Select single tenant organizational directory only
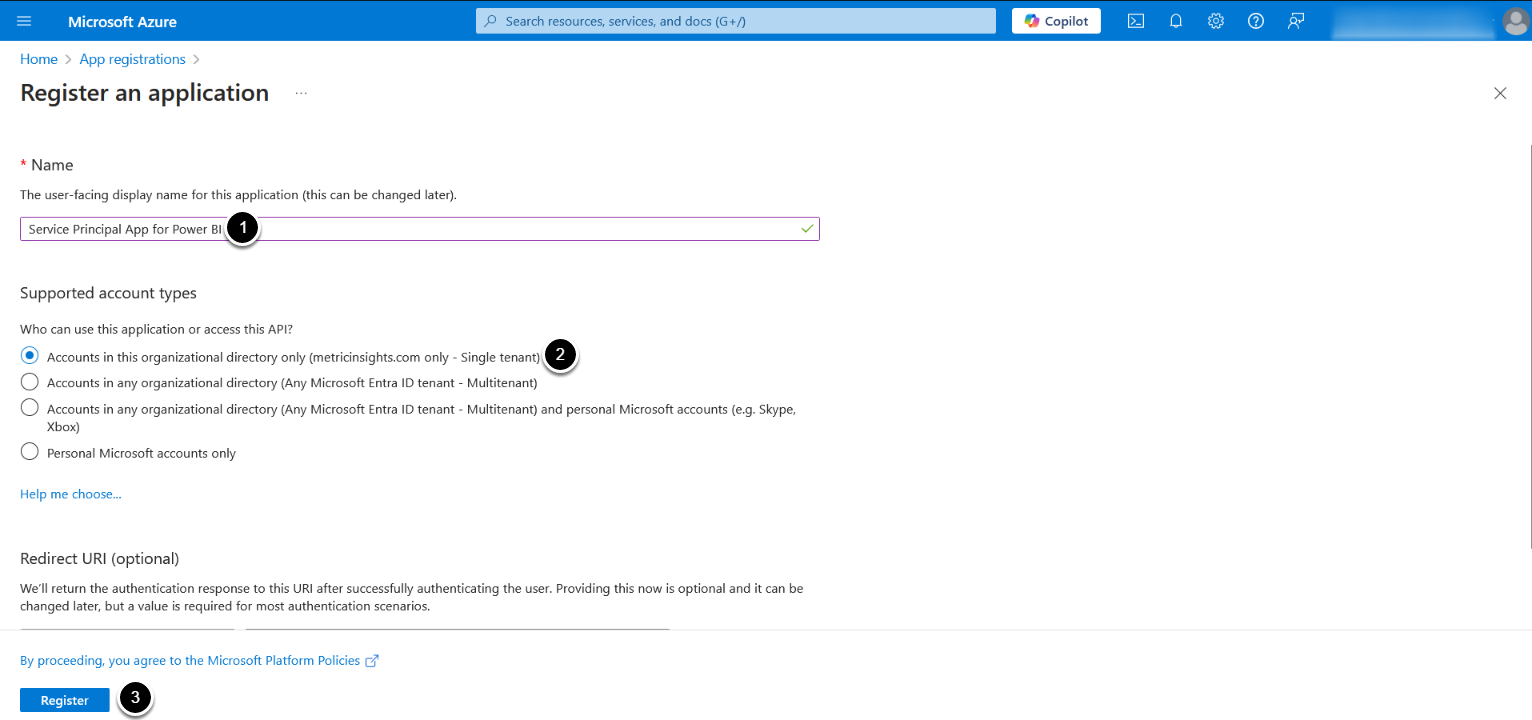The height and width of the screenshot is (720, 1532). pos(30,356)
